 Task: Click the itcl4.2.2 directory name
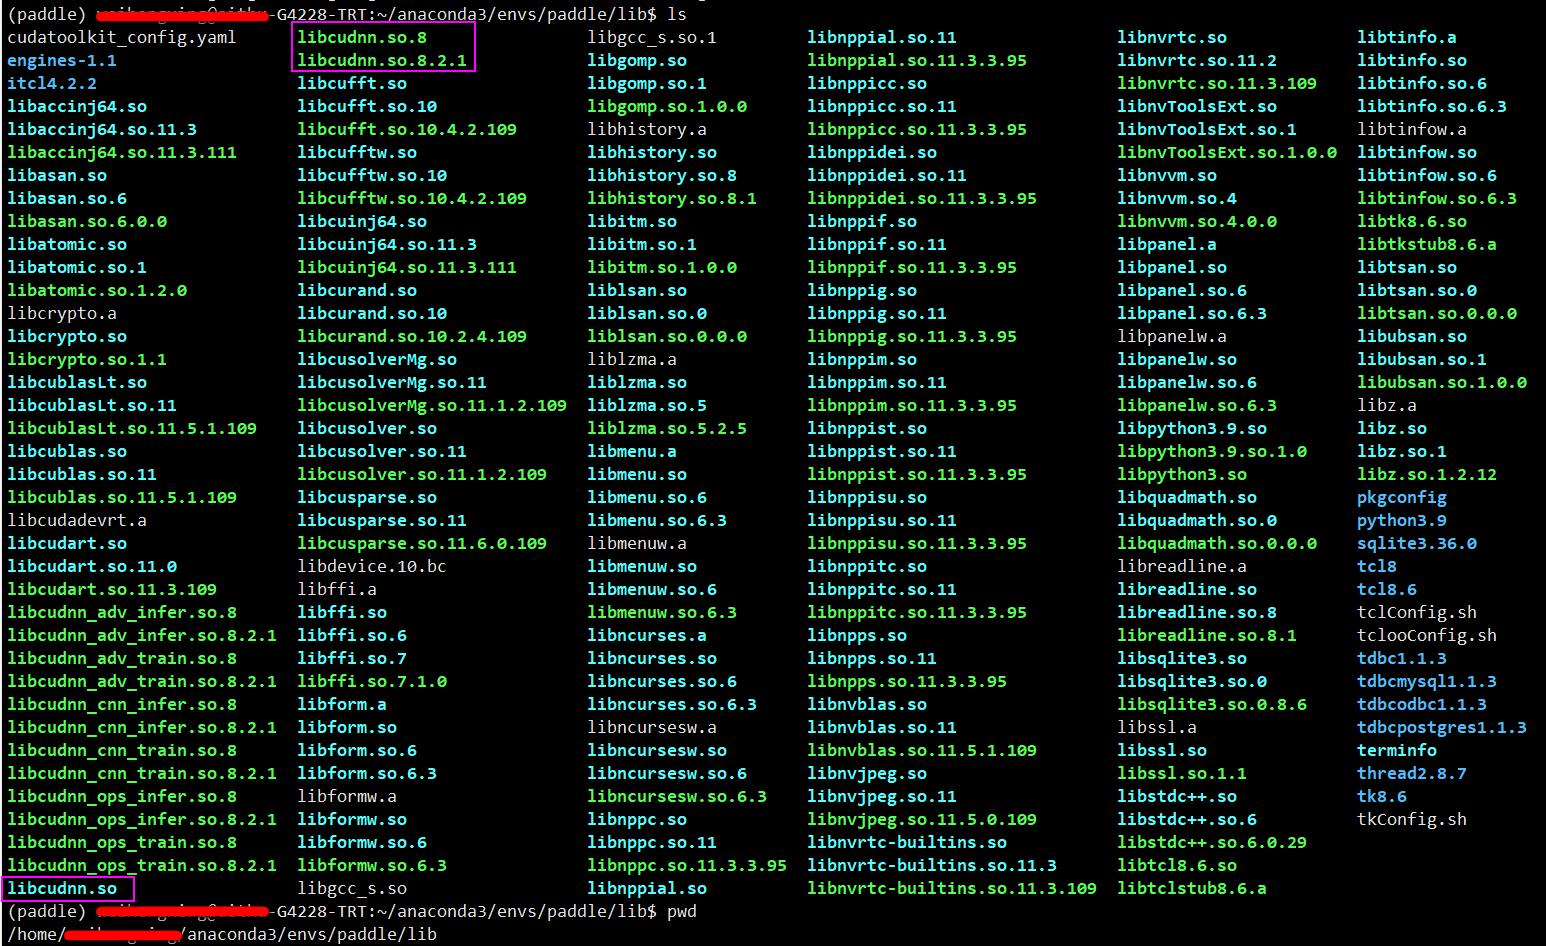coord(52,83)
